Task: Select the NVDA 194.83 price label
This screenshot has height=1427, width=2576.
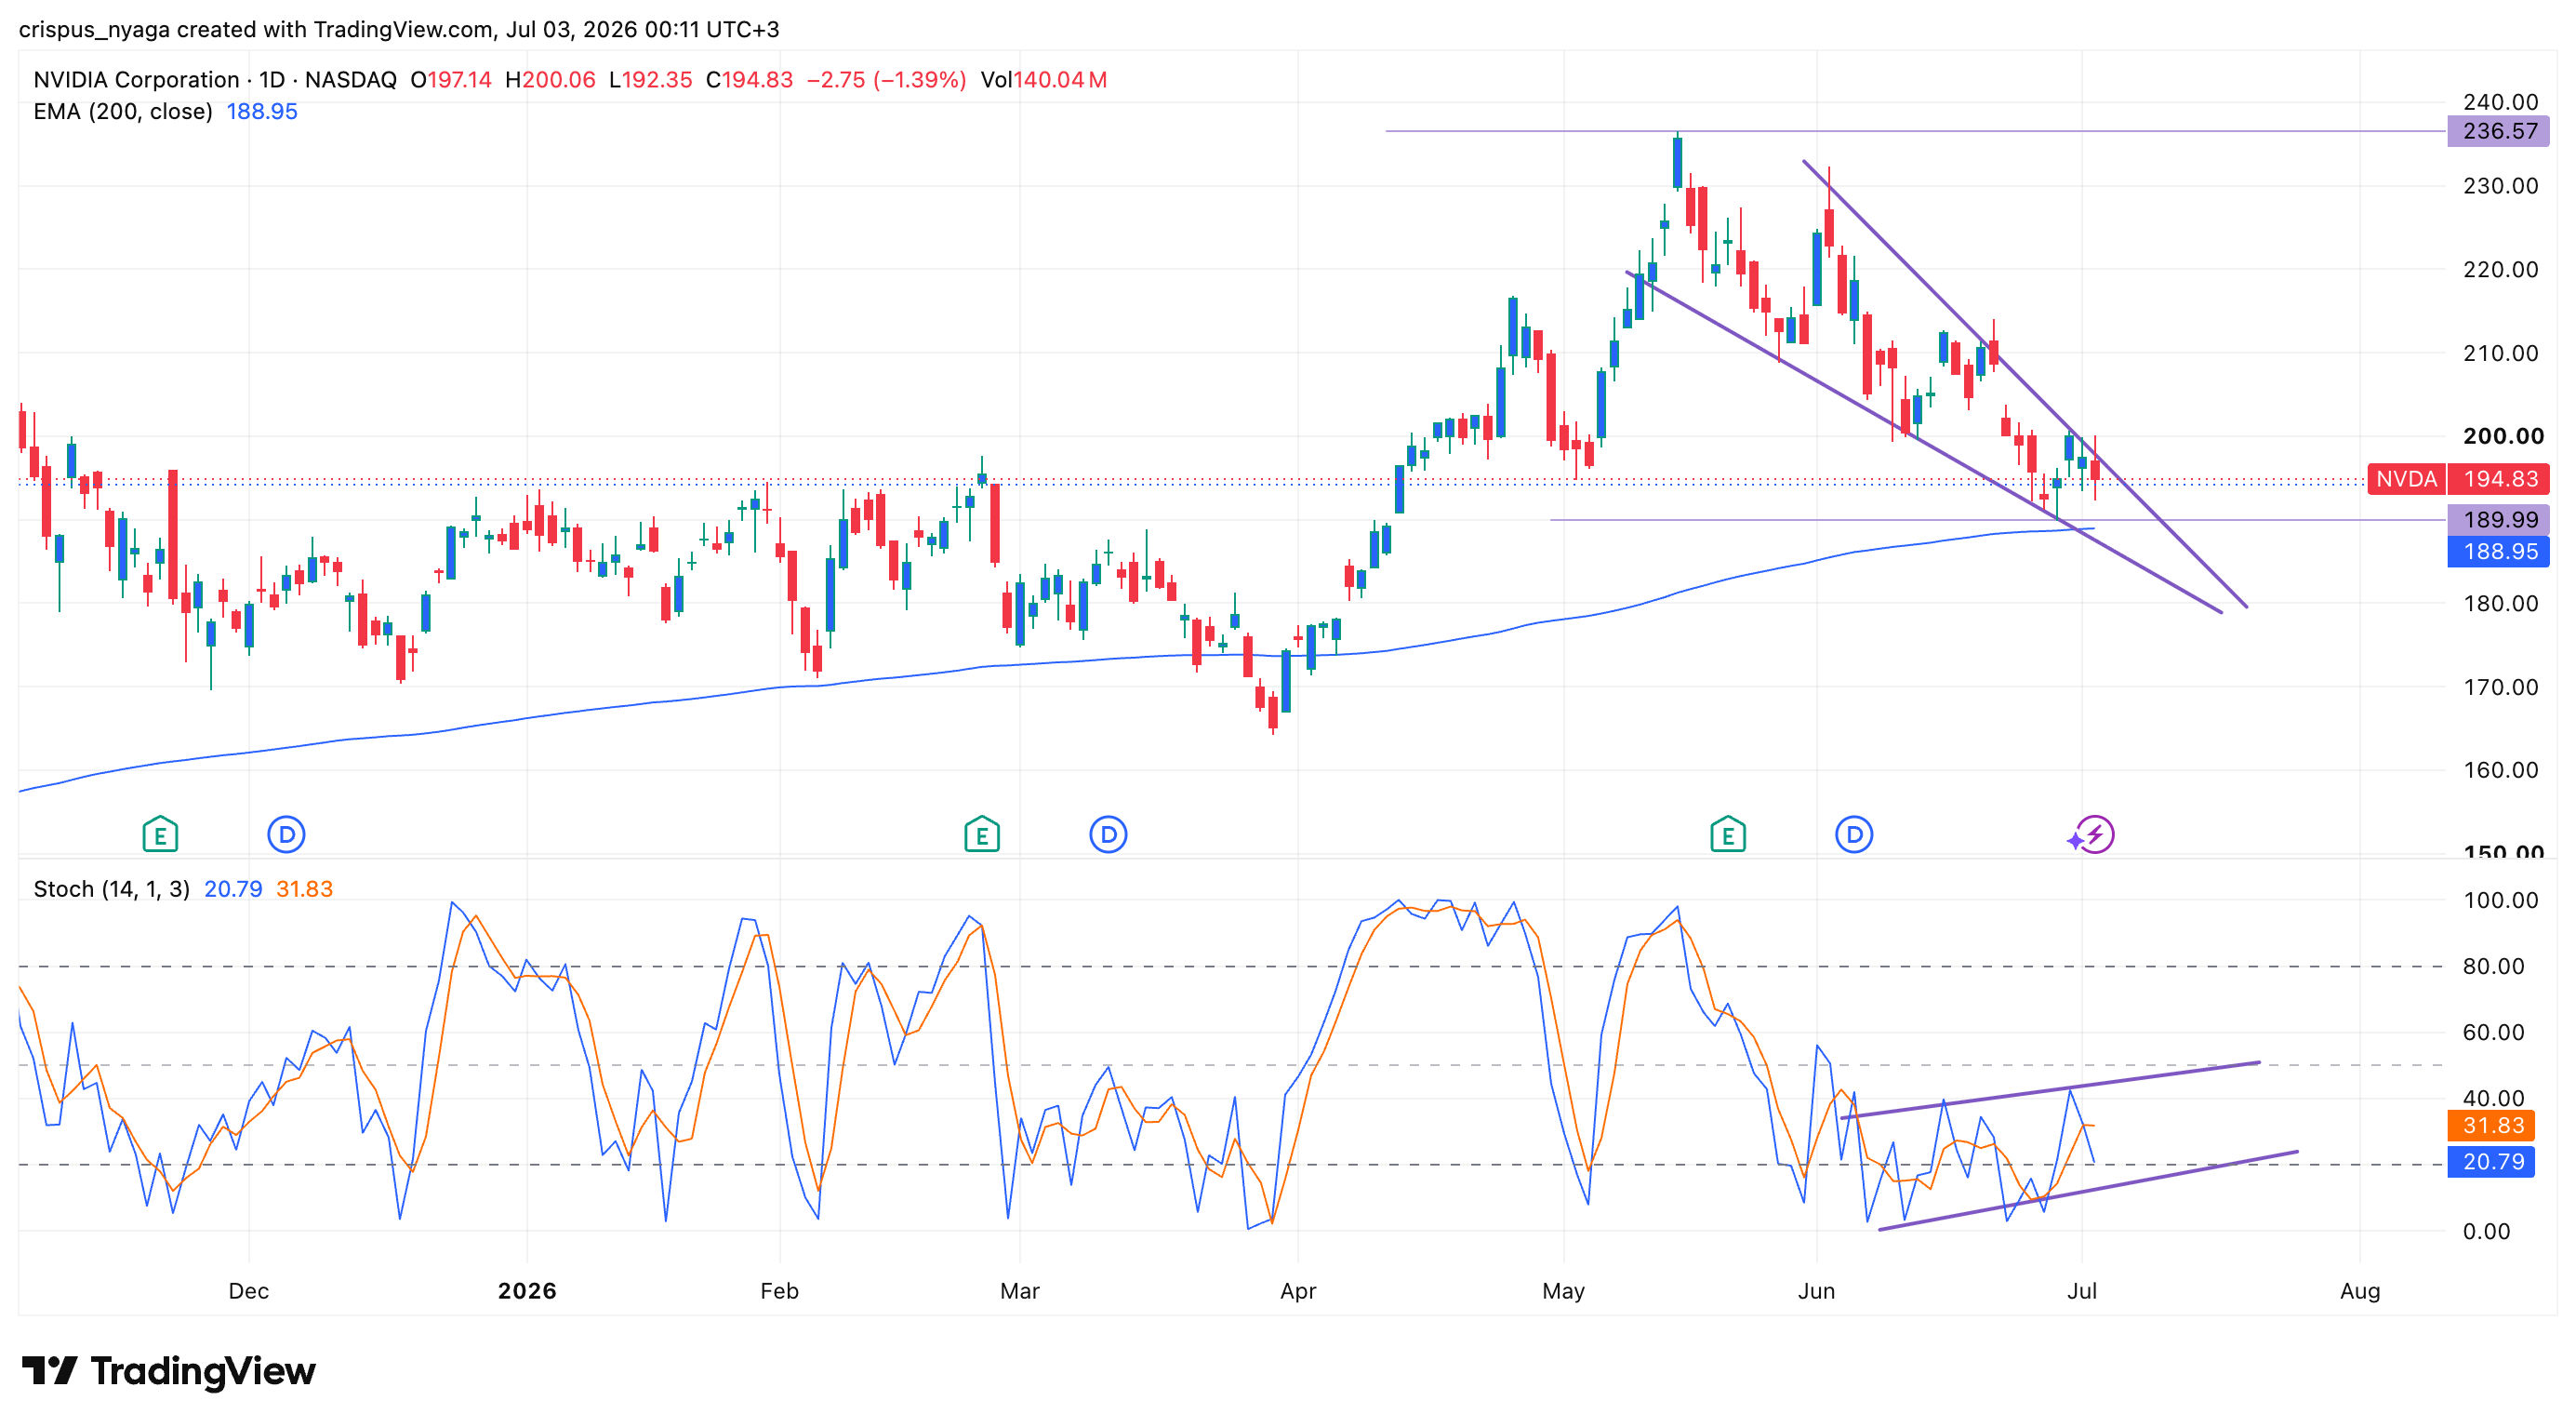Action: [x=2458, y=479]
